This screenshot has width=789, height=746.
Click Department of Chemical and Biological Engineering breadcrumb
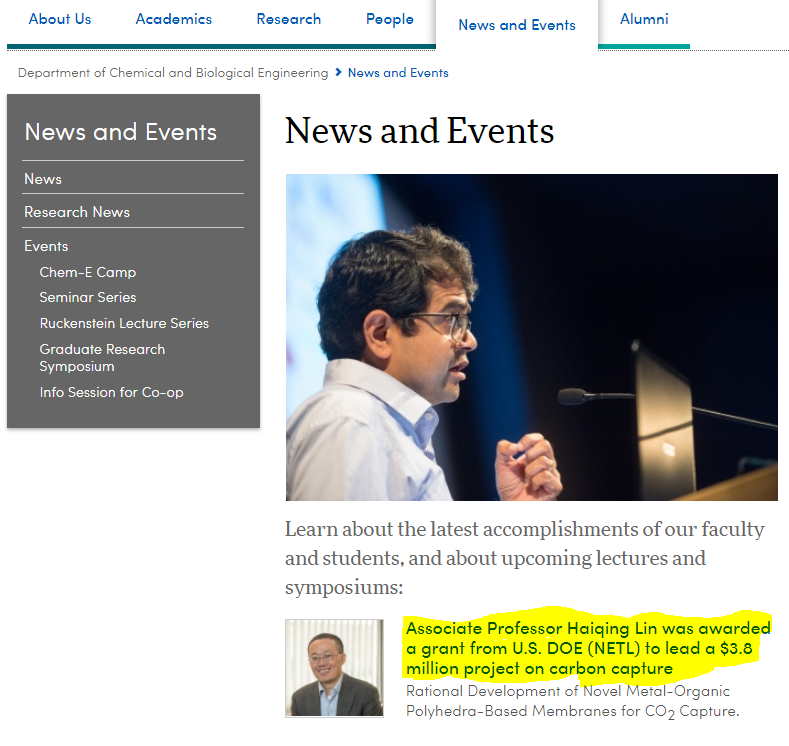pyautogui.click(x=173, y=73)
